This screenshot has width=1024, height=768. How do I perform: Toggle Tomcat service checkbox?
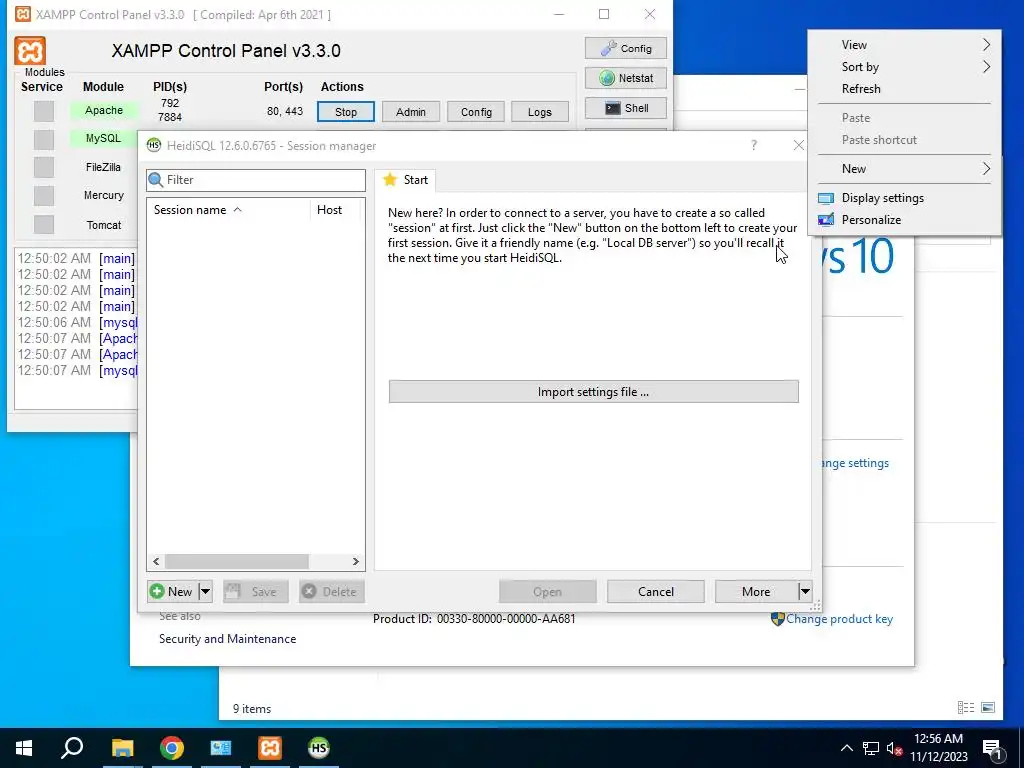click(44, 224)
